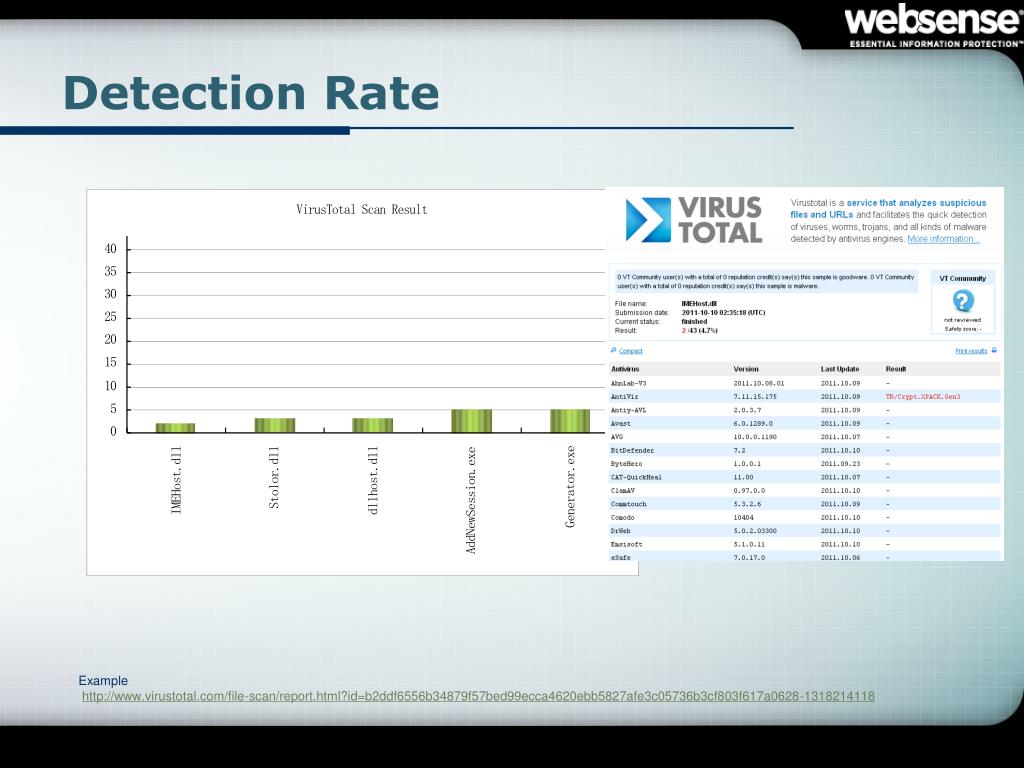This screenshot has height=768, width=1024.
Task: Click the '10' y-axis value
Action: pyautogui.click(x=110, y=386)
